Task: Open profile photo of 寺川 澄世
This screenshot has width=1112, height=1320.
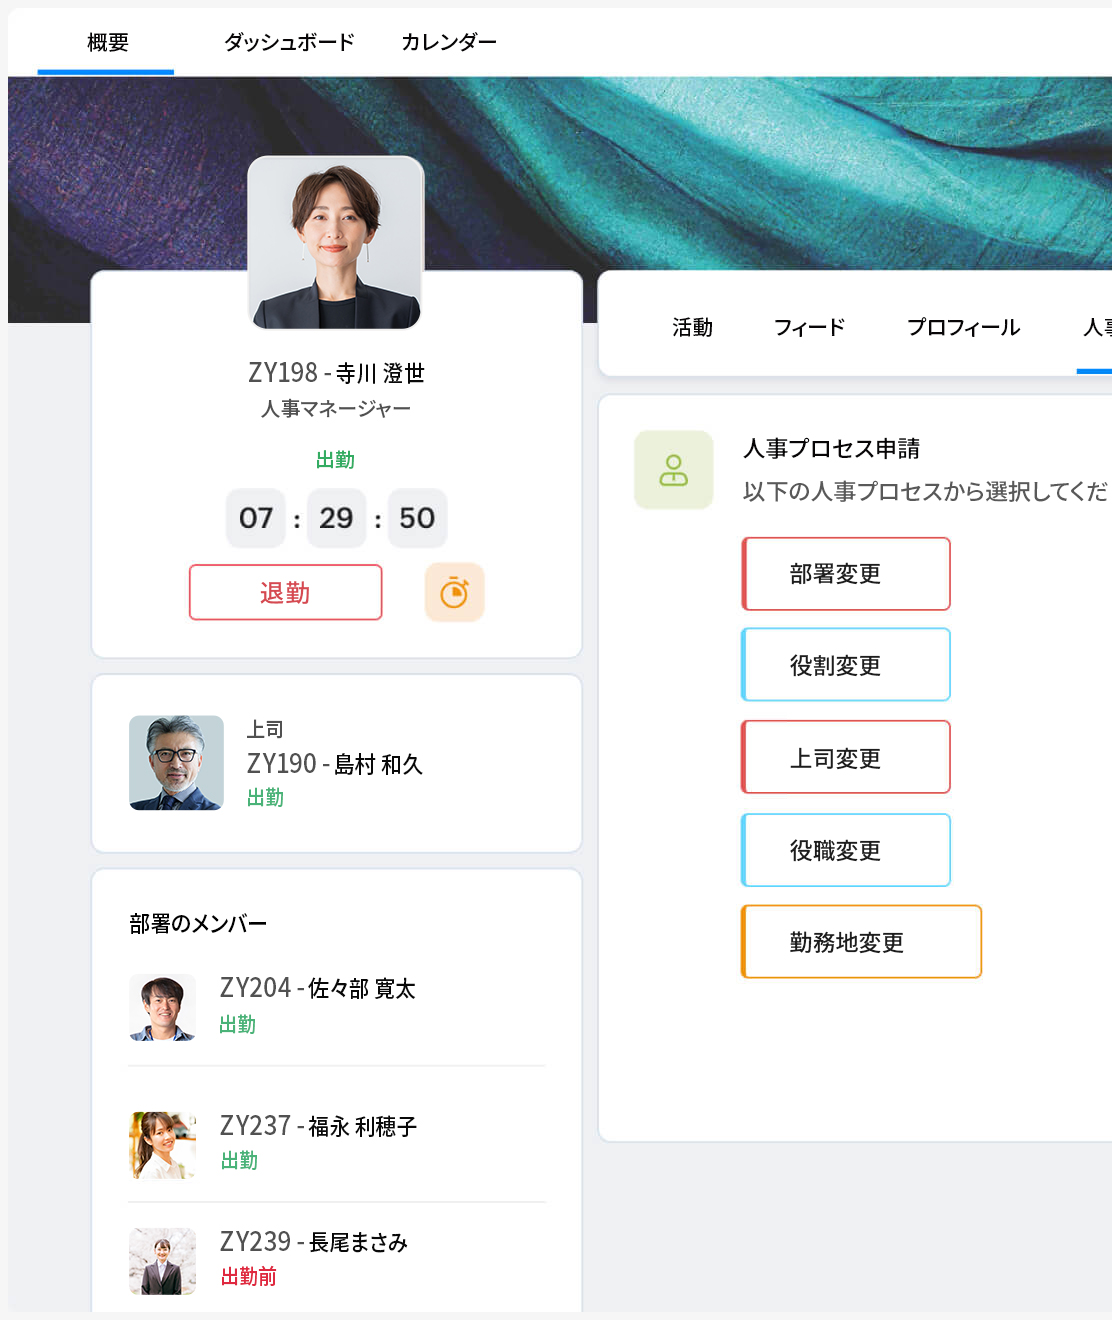Action: coord(335,241)
